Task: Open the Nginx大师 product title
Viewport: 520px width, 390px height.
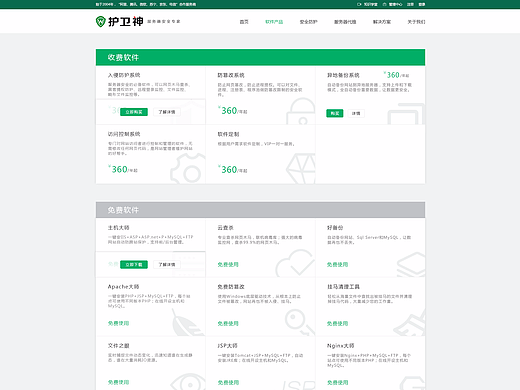Action: [x=341, y=346]
